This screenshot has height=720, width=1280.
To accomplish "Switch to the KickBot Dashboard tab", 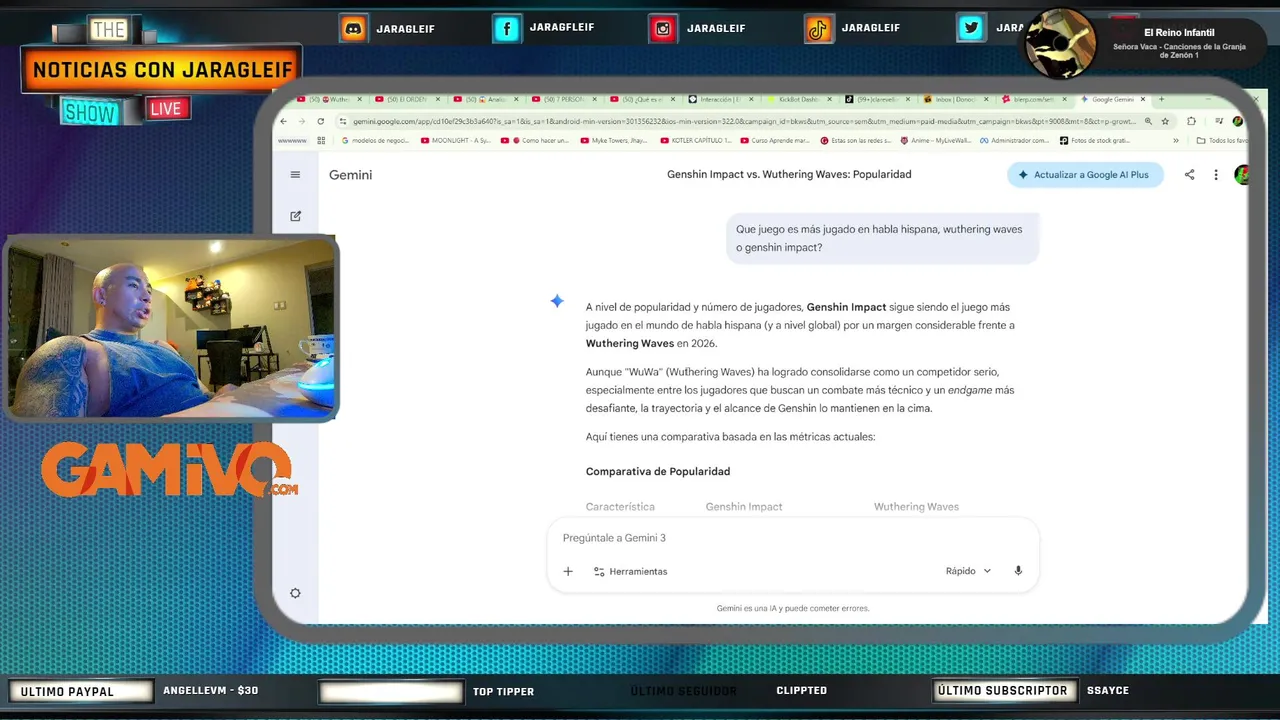I will click(799, 99).
